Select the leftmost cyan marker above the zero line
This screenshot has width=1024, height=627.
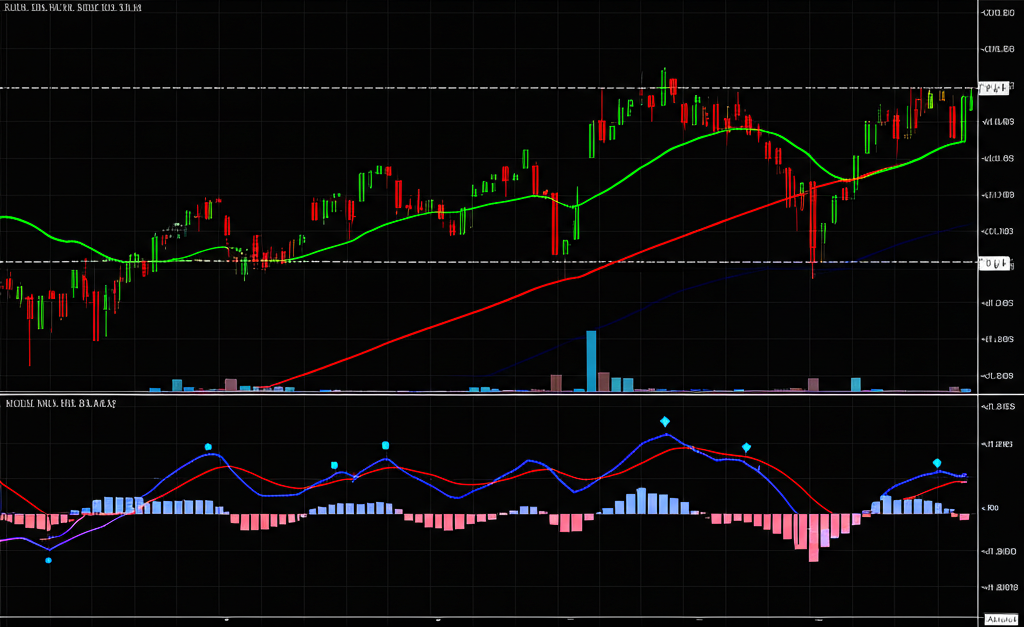tap(208, 446)
